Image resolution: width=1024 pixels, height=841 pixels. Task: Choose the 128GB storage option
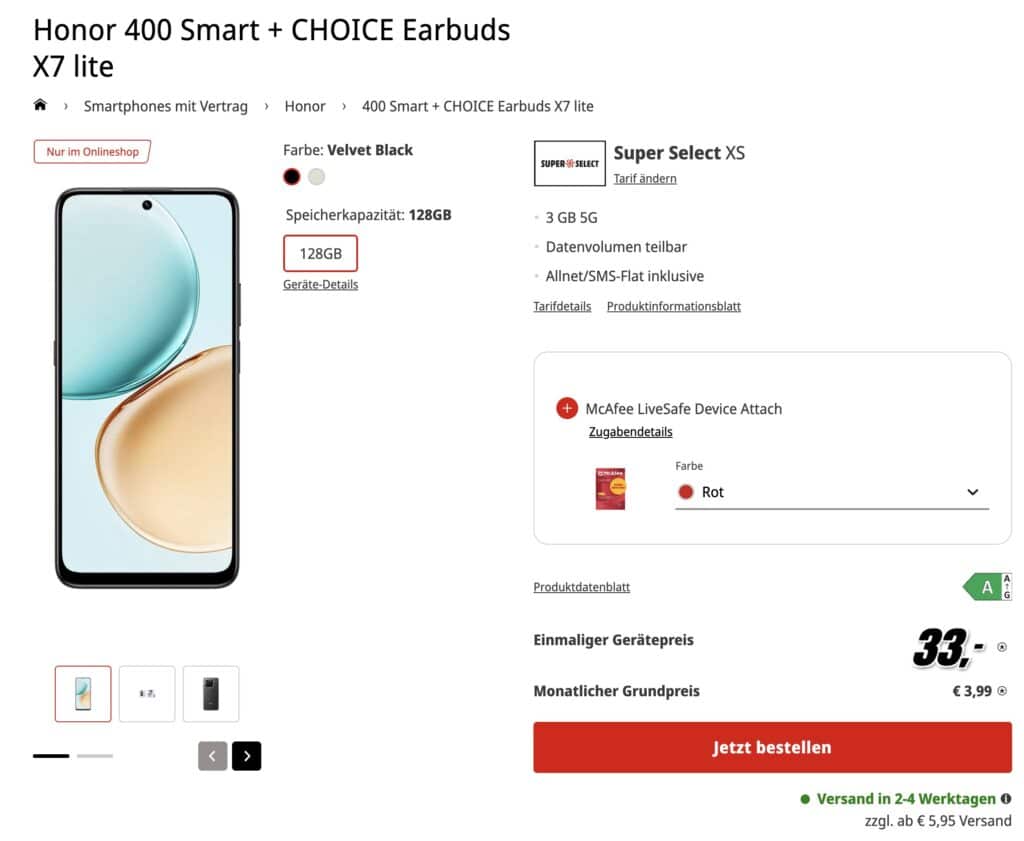pos(320,254)
